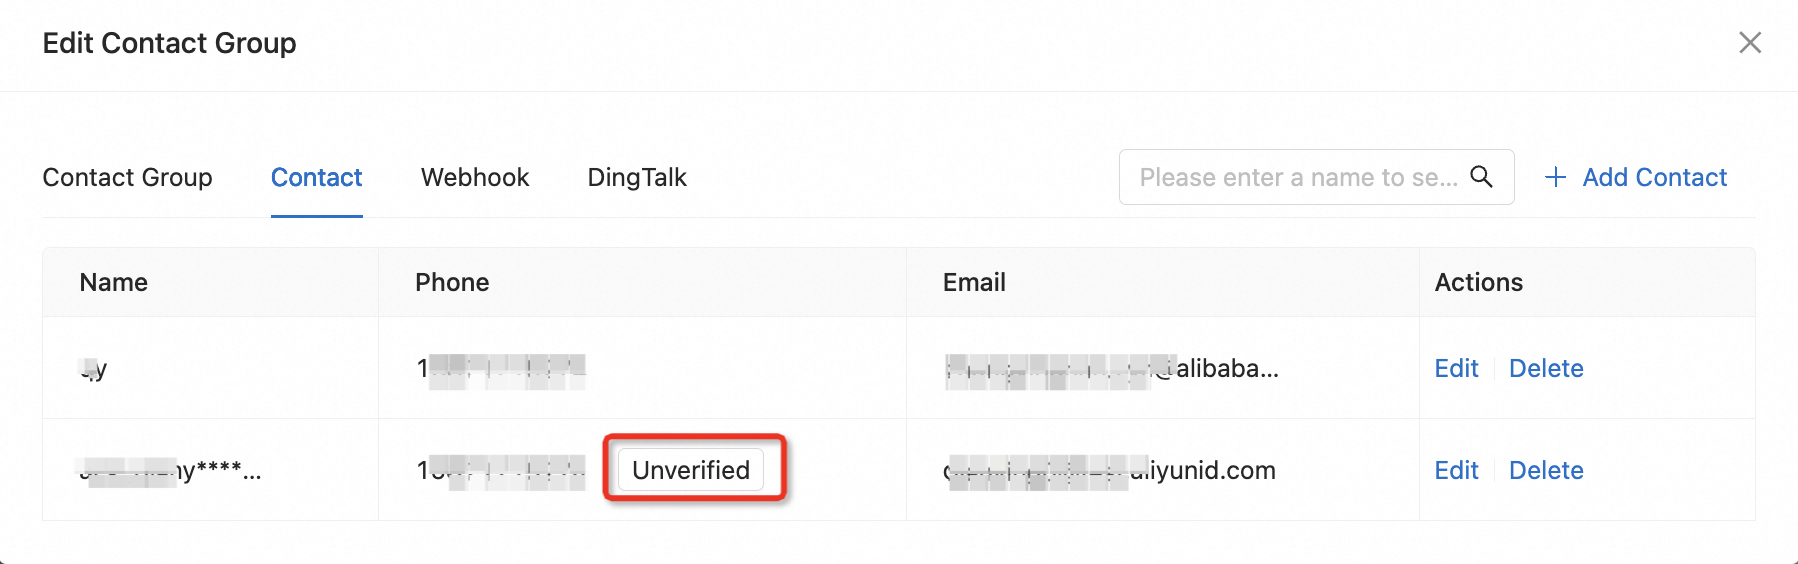
Task: Click the Phone column header
Action: [452, 282]
